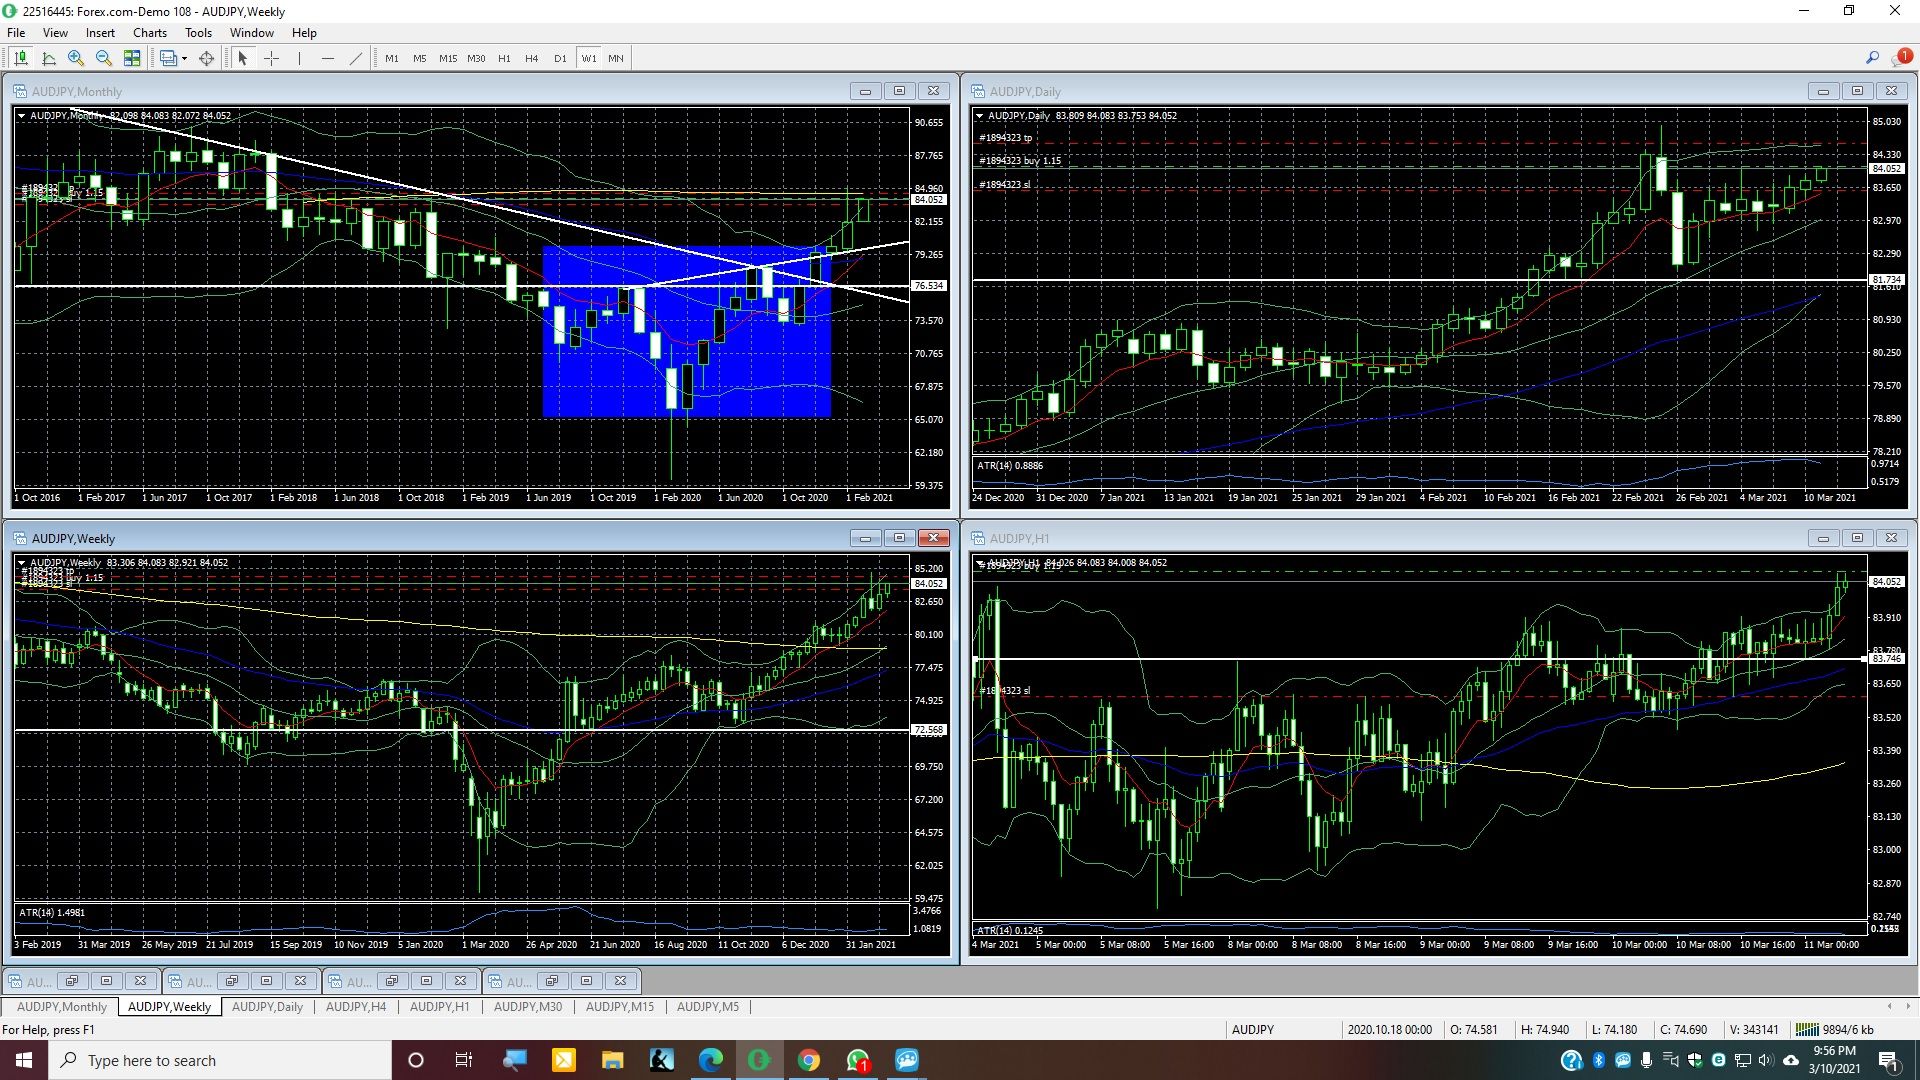Zoom in on the chart

76,58
